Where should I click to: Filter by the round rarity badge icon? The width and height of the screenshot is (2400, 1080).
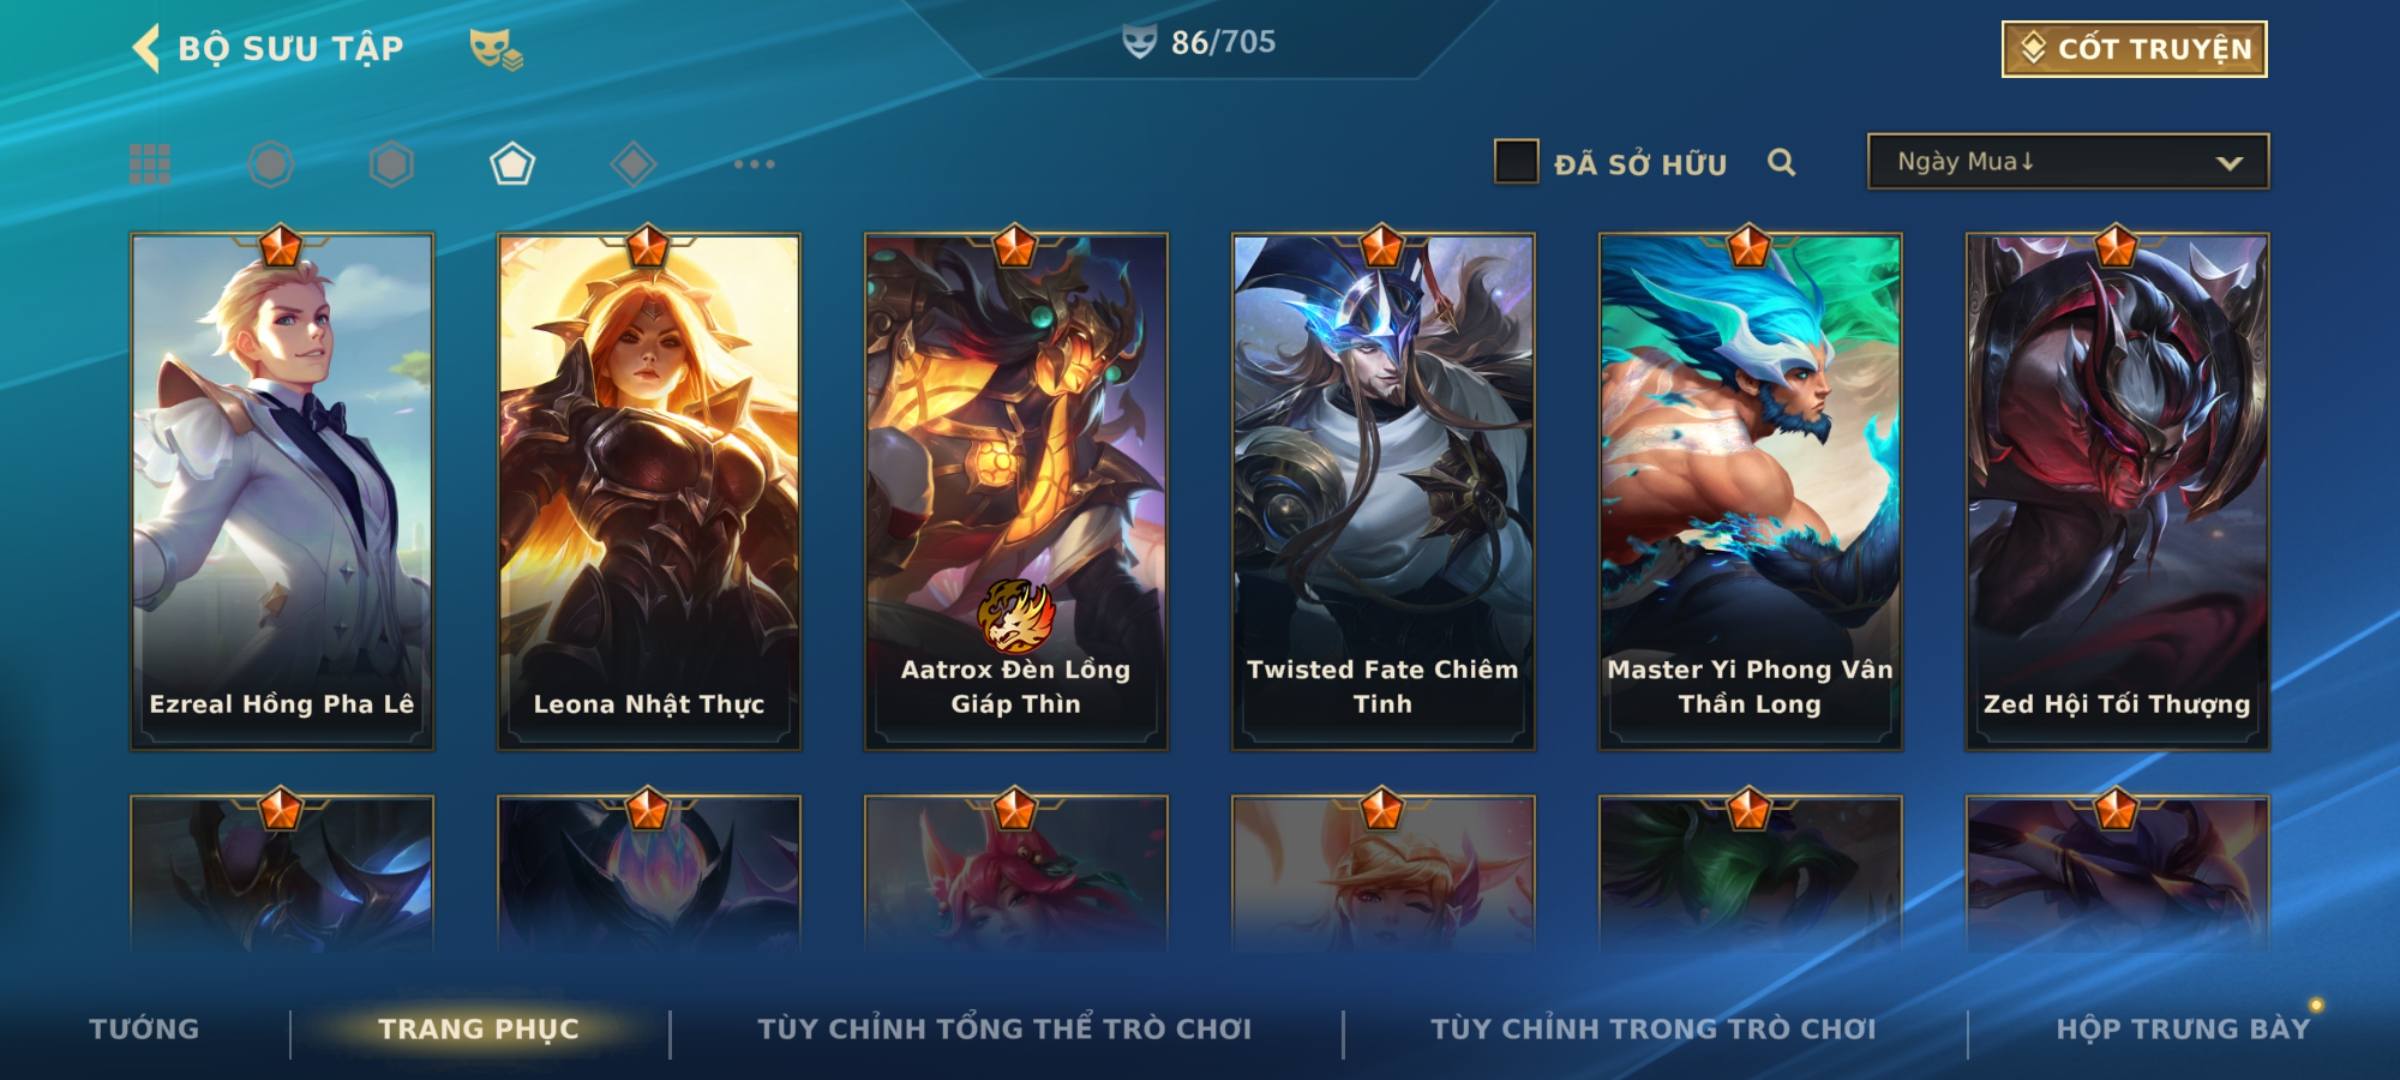click(x=270, y=164)
